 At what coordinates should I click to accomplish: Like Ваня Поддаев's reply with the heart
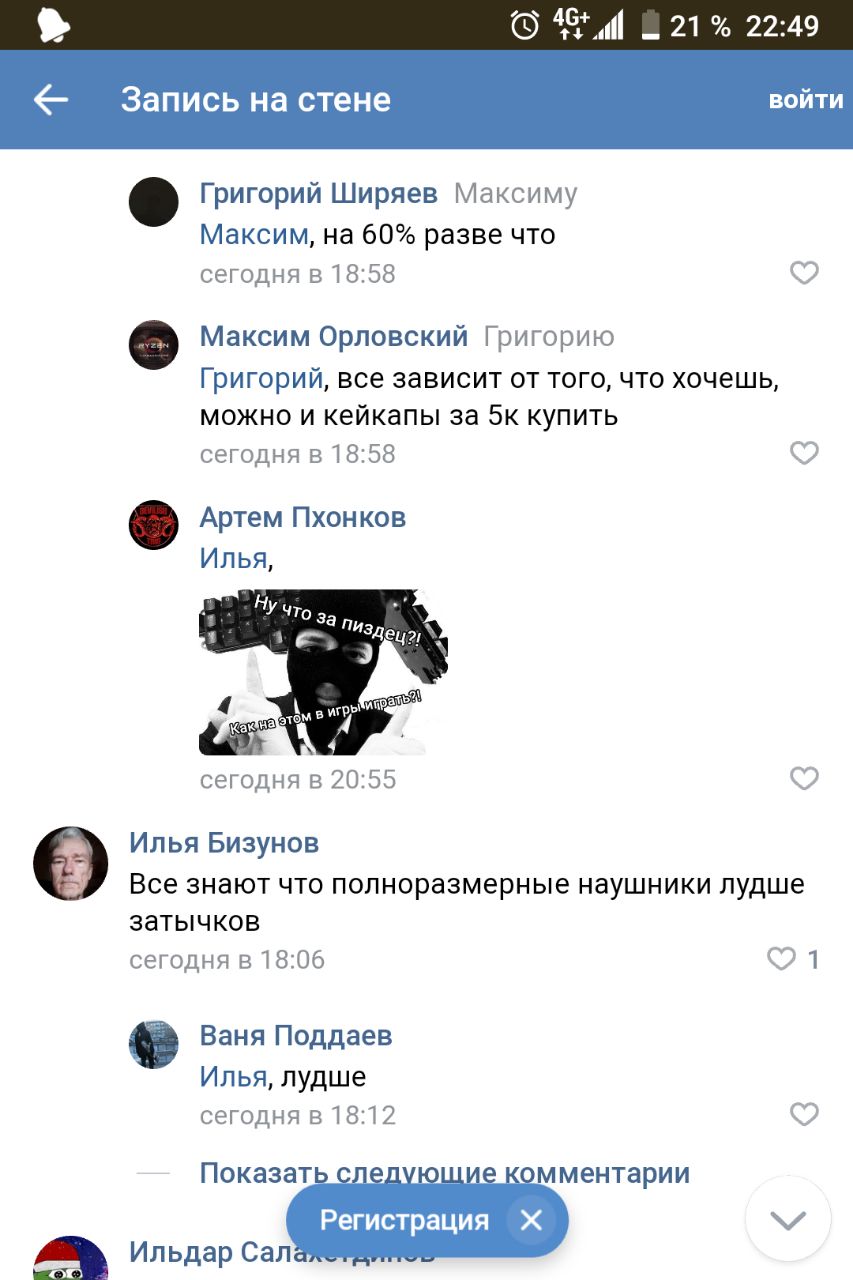(x=804, y=1114)
